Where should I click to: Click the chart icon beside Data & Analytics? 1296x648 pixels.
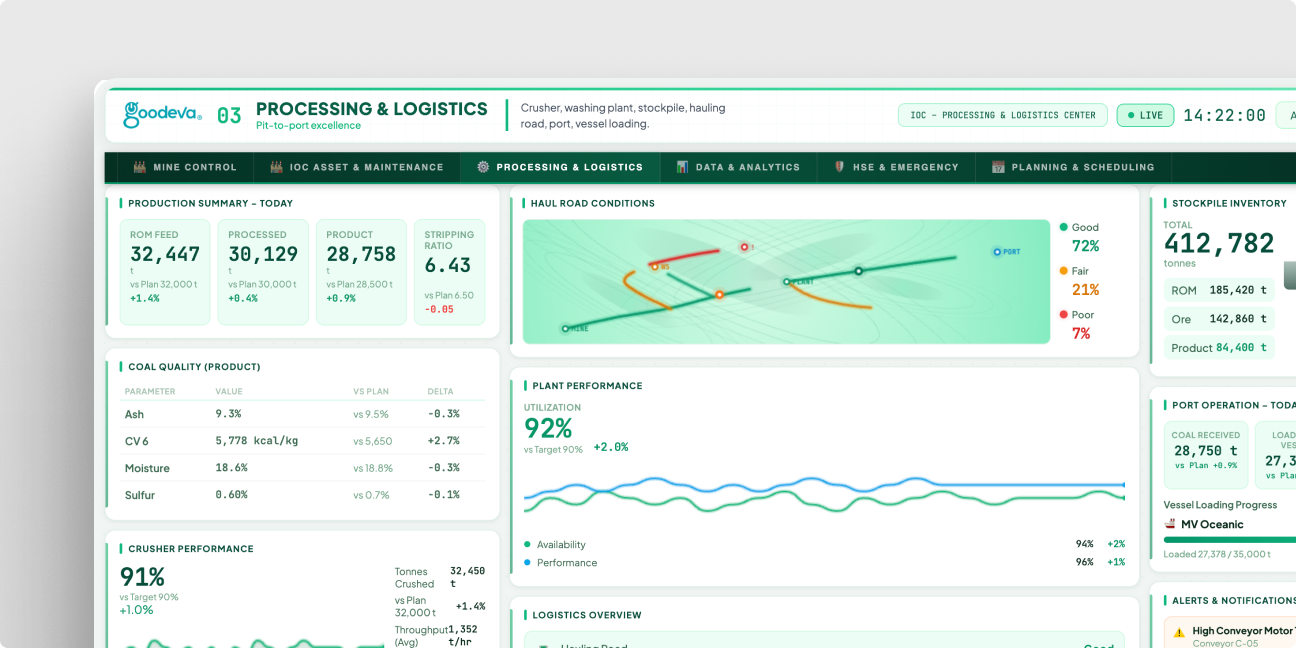(682, 167)
